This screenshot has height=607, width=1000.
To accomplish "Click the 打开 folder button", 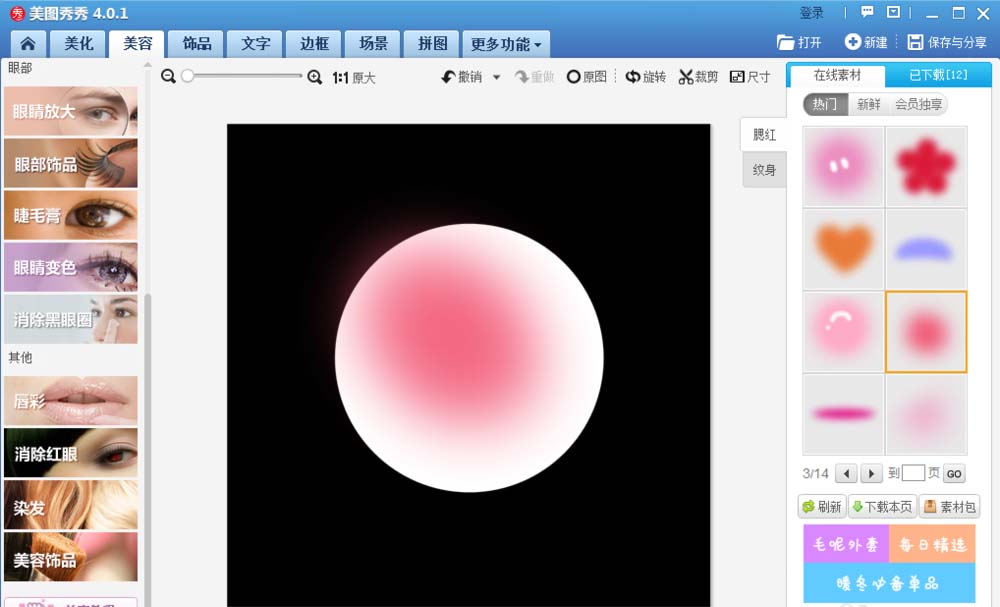I will [x=799, y=43].
